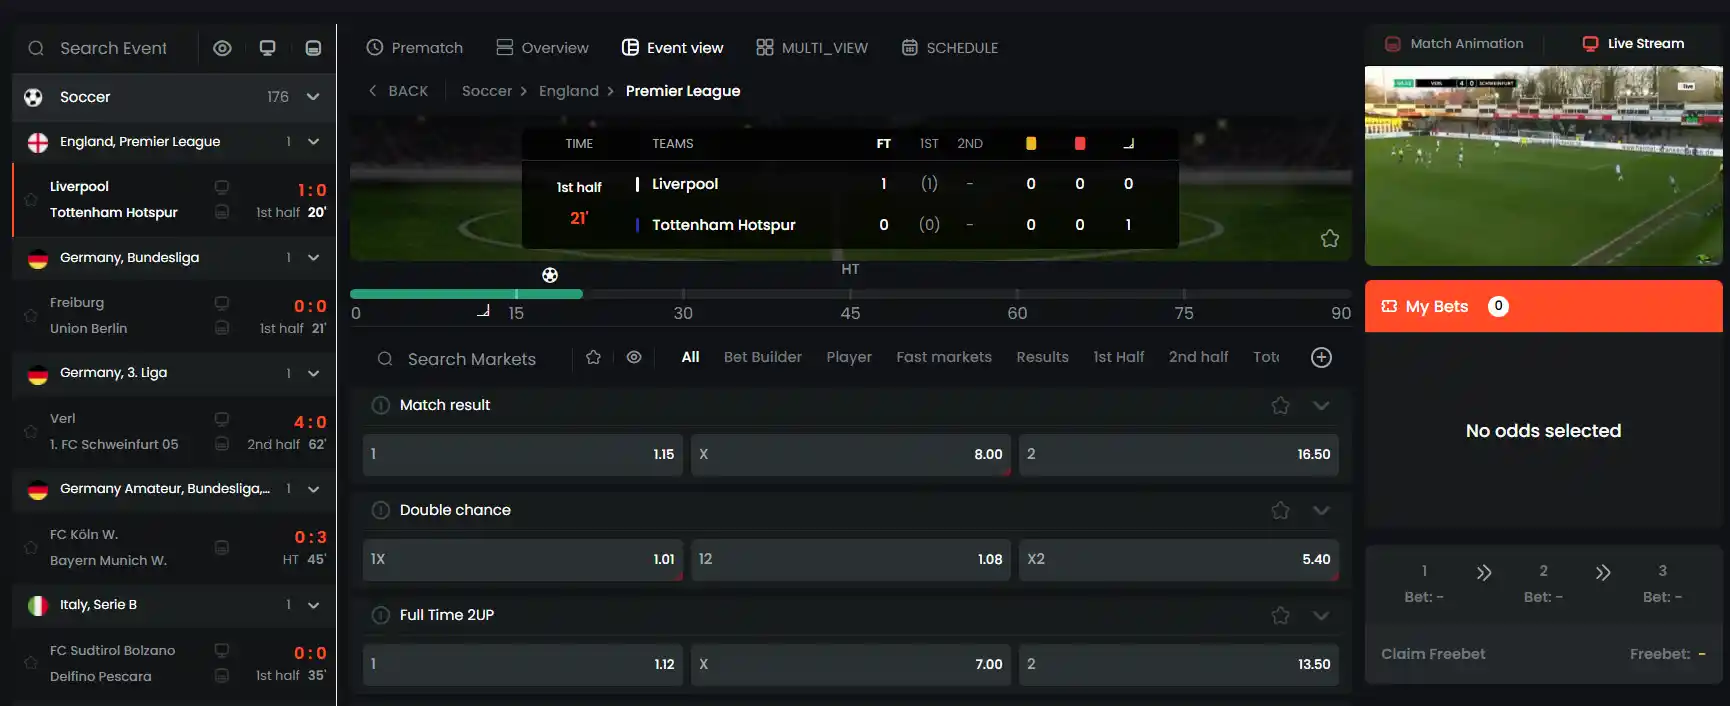Select the 1st Half markets filter
This screenshot has height=706, width=1730.
click(x=1119, y=357)
